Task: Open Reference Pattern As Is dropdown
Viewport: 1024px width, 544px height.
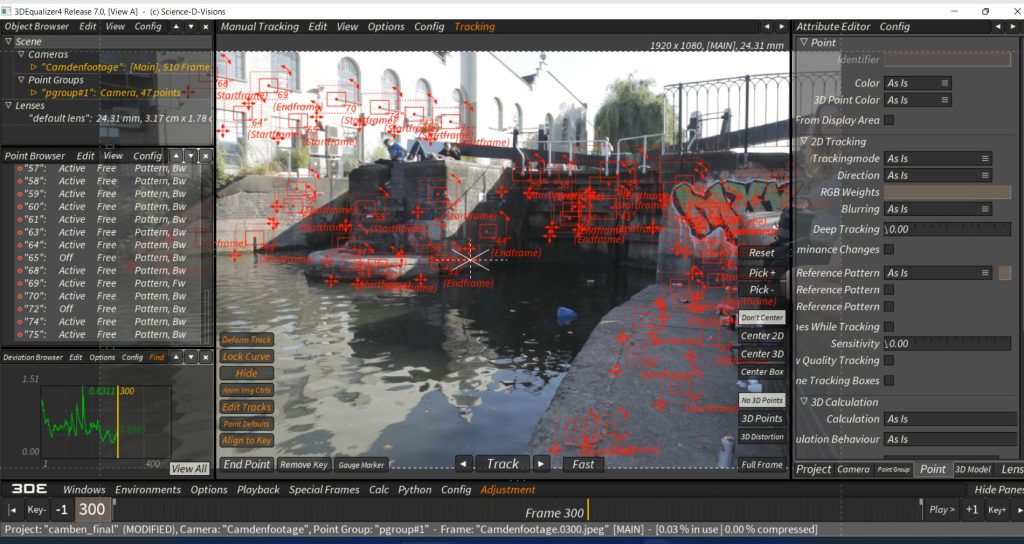Action: 938,273
